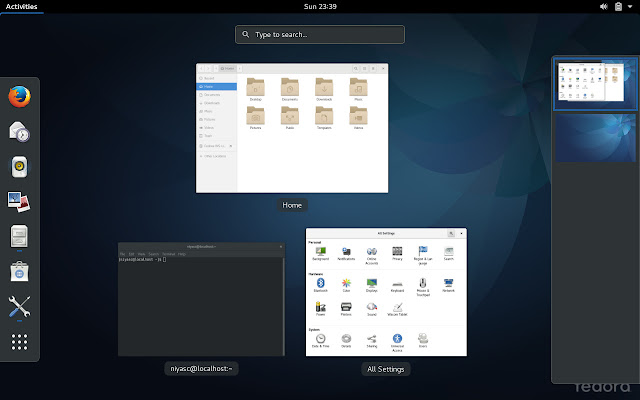Screen dimensions: 640x400
Task: Open Public folder in Home window
Action: point(290,118)
